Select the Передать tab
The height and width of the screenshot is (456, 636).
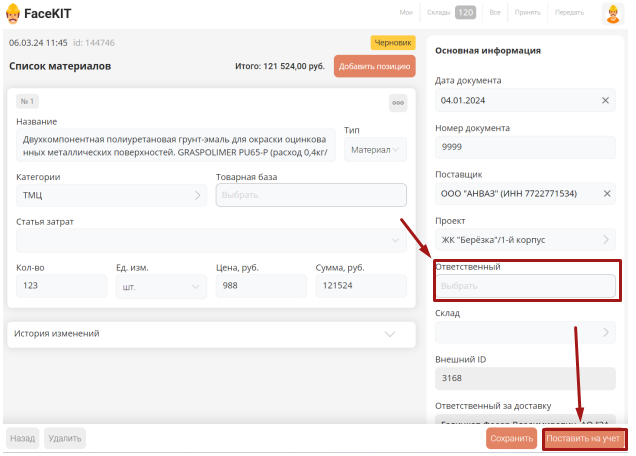coord(569,13)
